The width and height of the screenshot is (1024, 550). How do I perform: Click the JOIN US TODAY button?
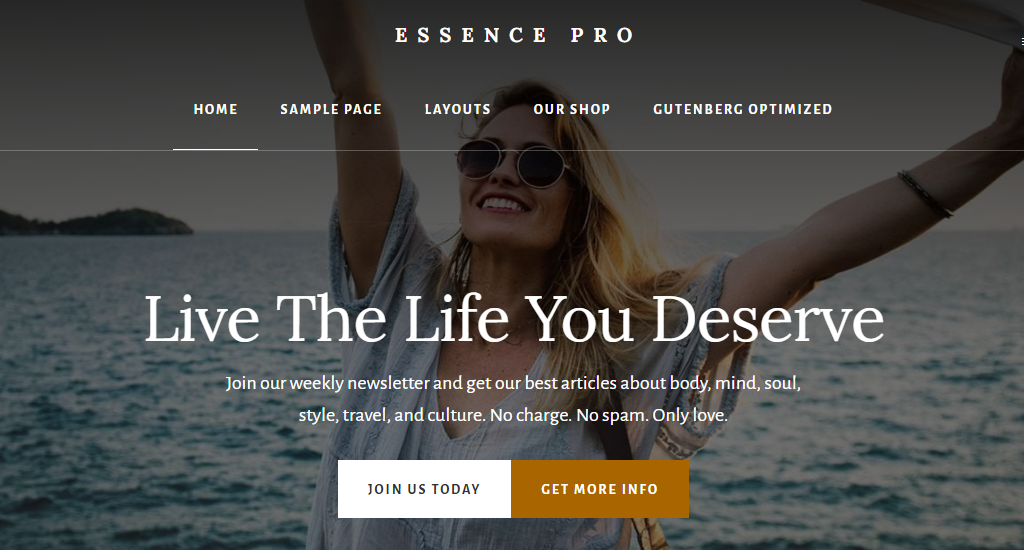(424, 489)
